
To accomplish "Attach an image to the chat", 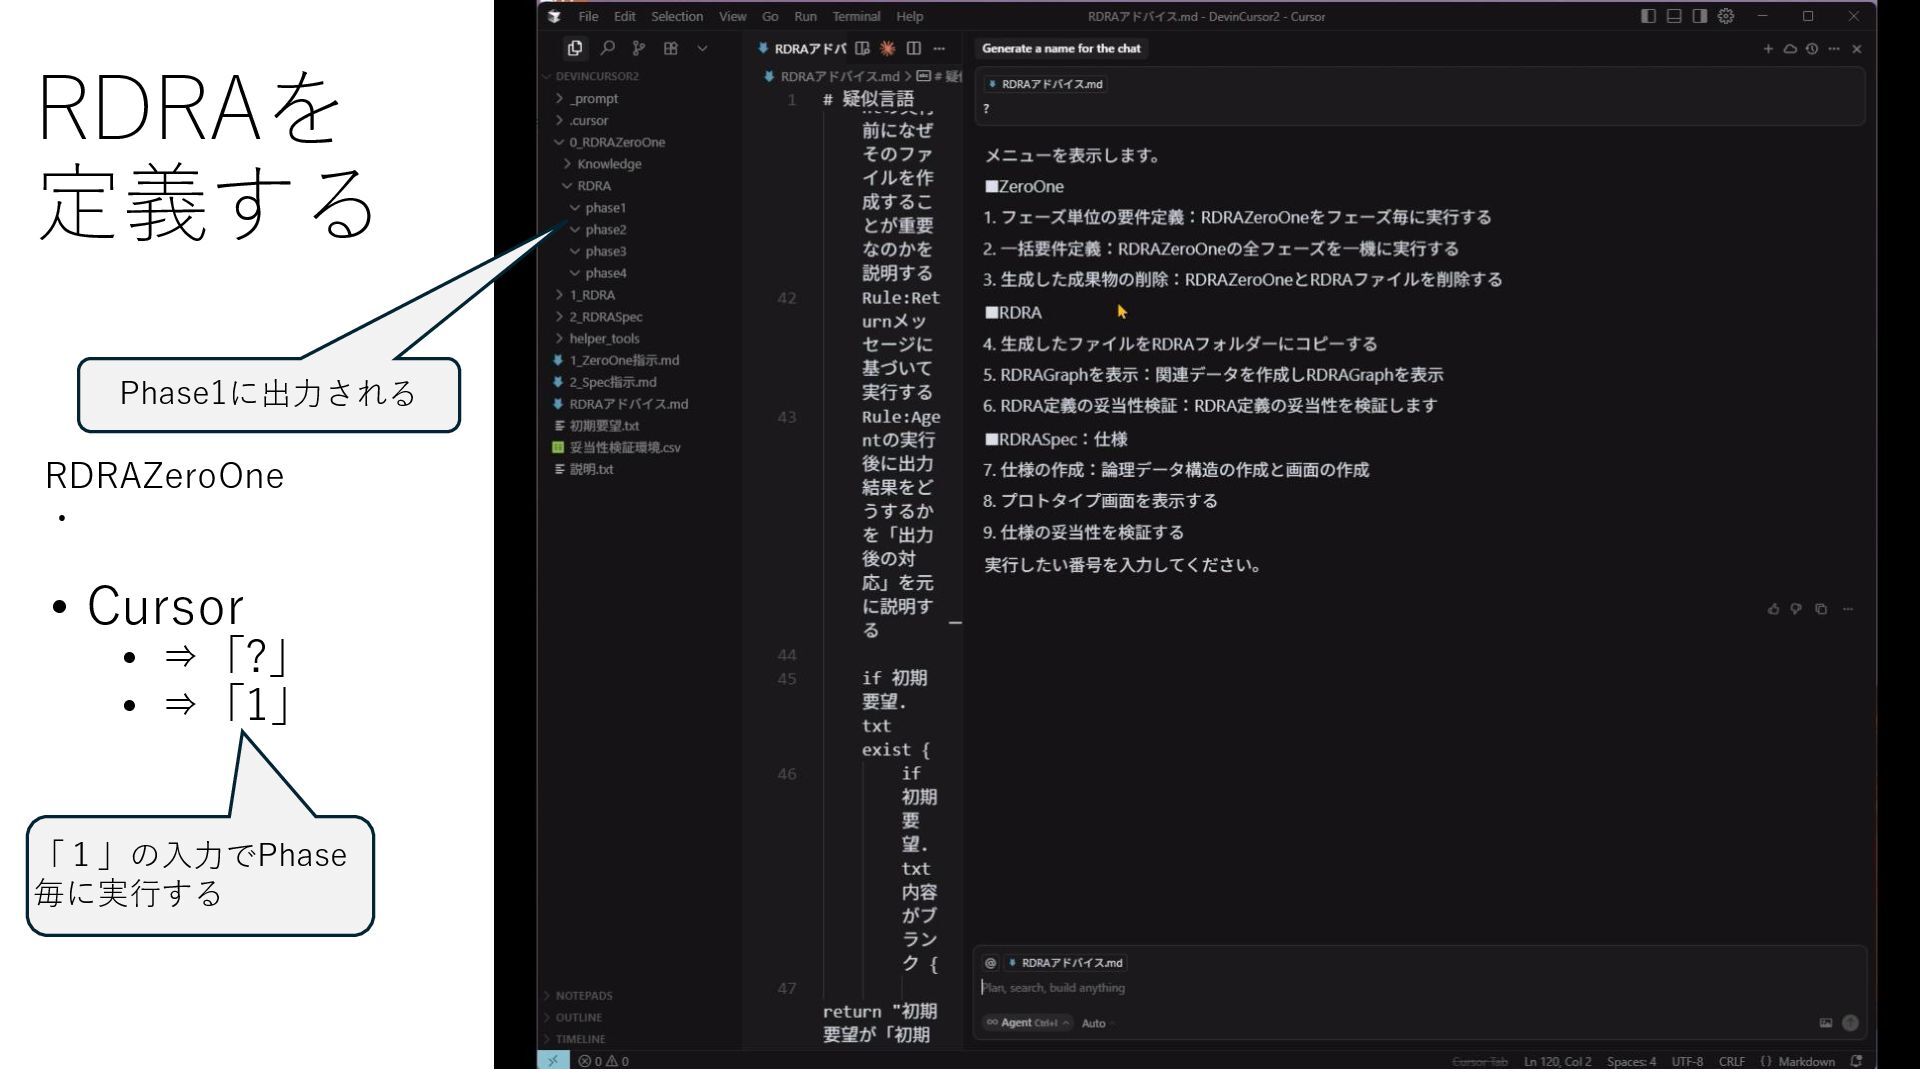I will tap(1826, 1023).
